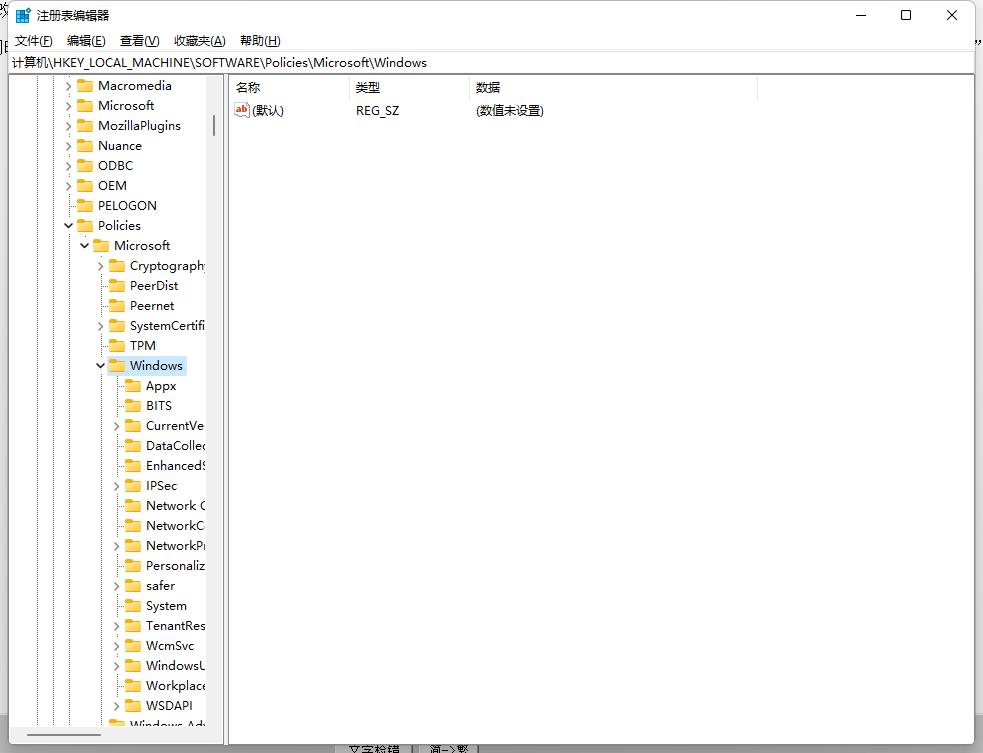Expand the IPSec tree node
983x753 pixels.
116,485
